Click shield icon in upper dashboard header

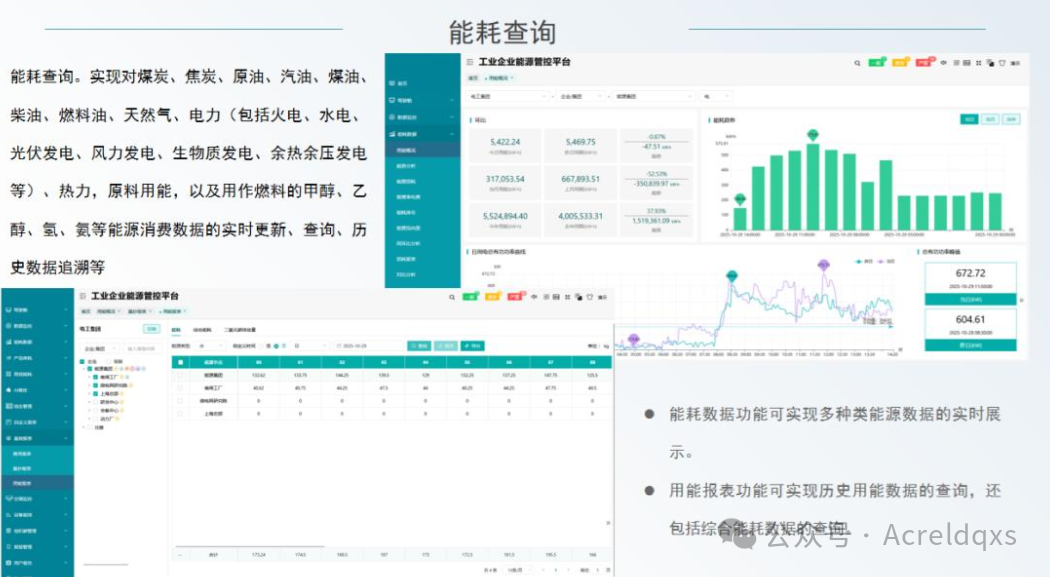click(1002, 63)
